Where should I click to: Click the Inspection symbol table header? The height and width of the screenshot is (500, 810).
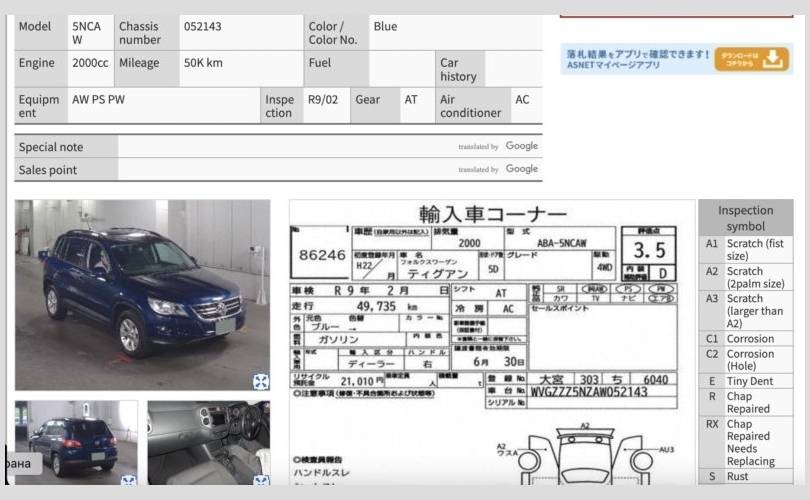coord(745,218)
